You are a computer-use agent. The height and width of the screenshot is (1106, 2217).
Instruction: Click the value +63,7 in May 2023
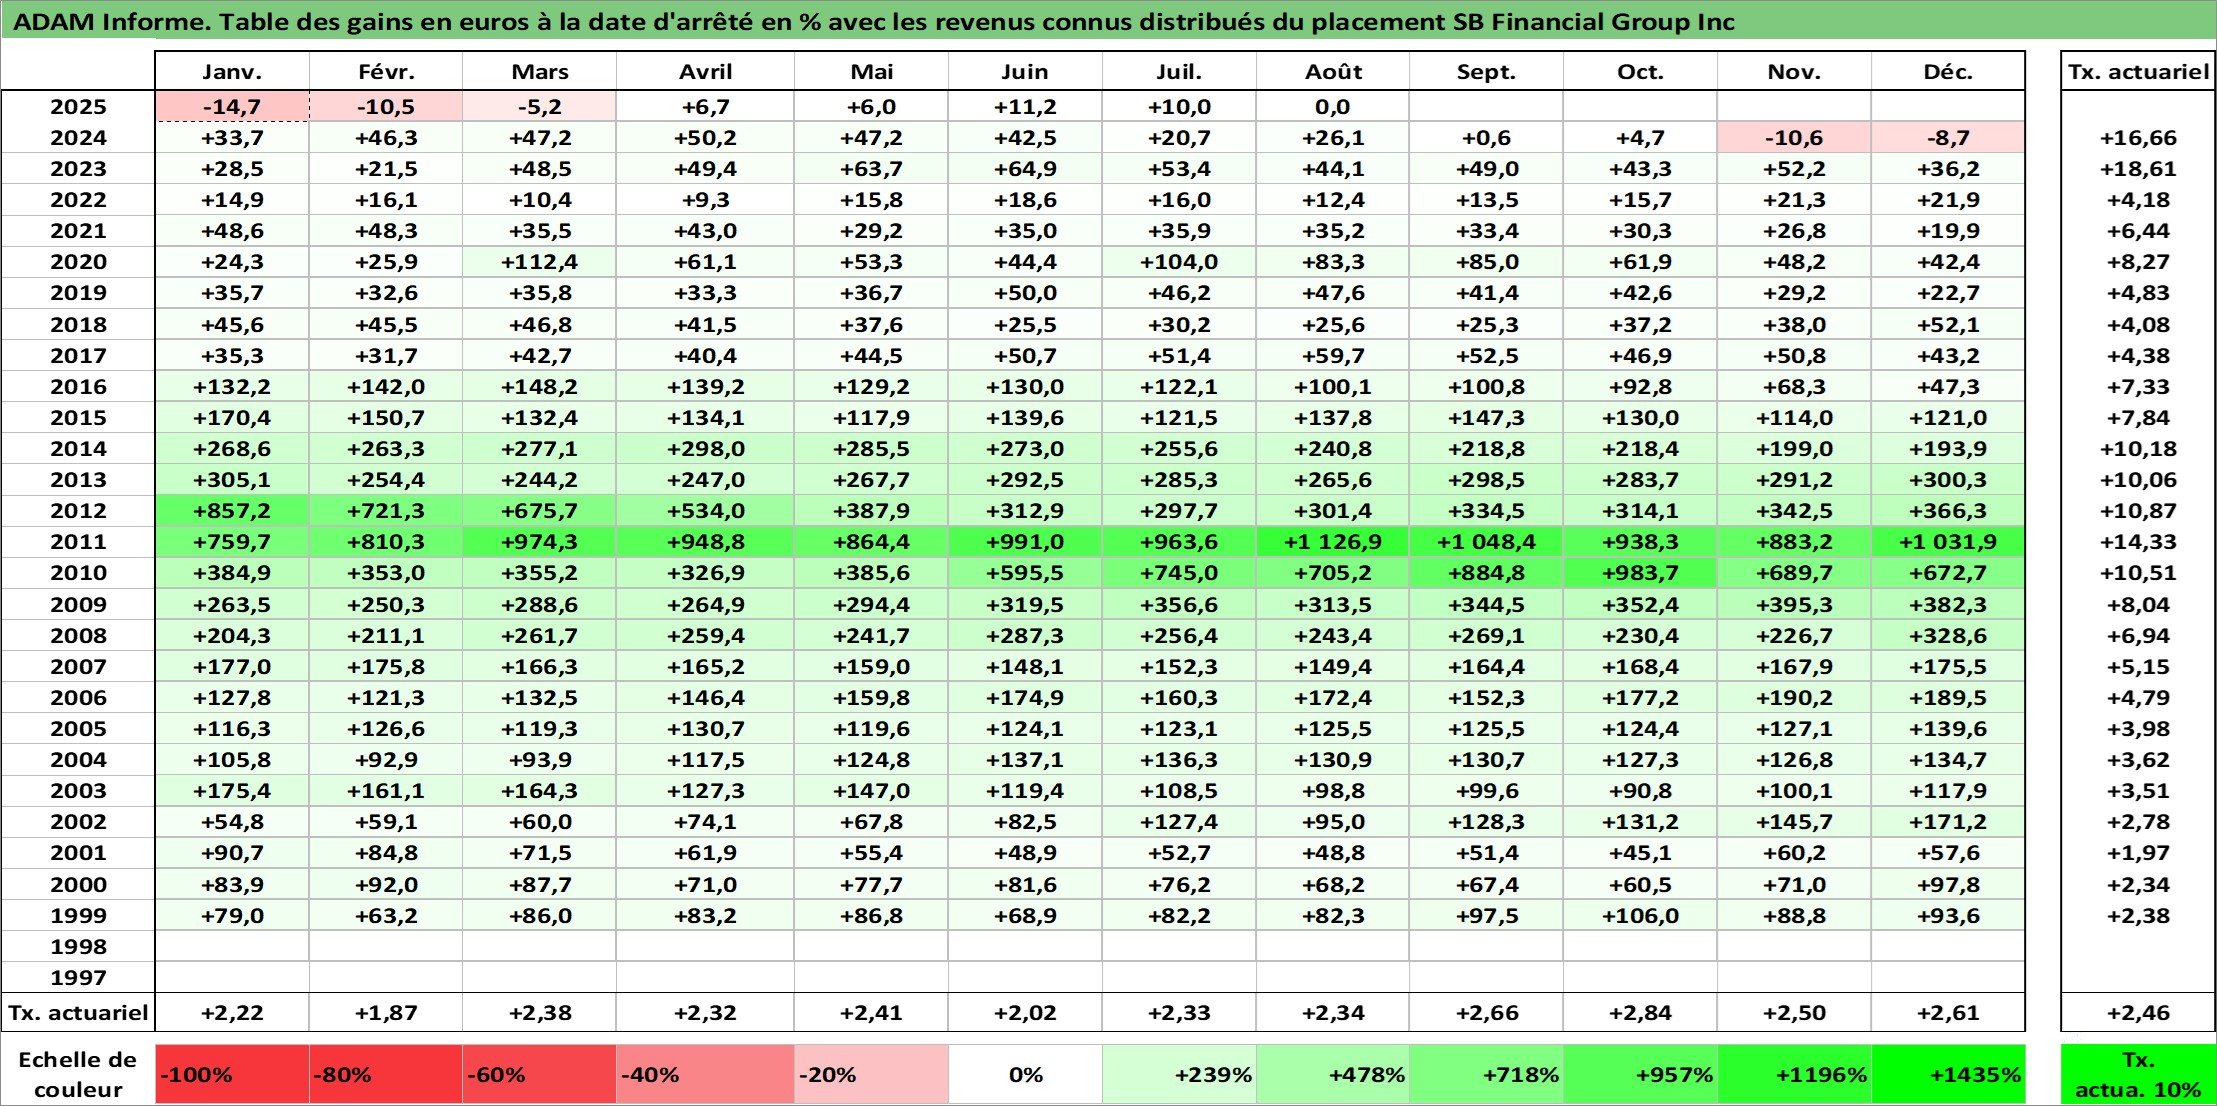(871, 169)
